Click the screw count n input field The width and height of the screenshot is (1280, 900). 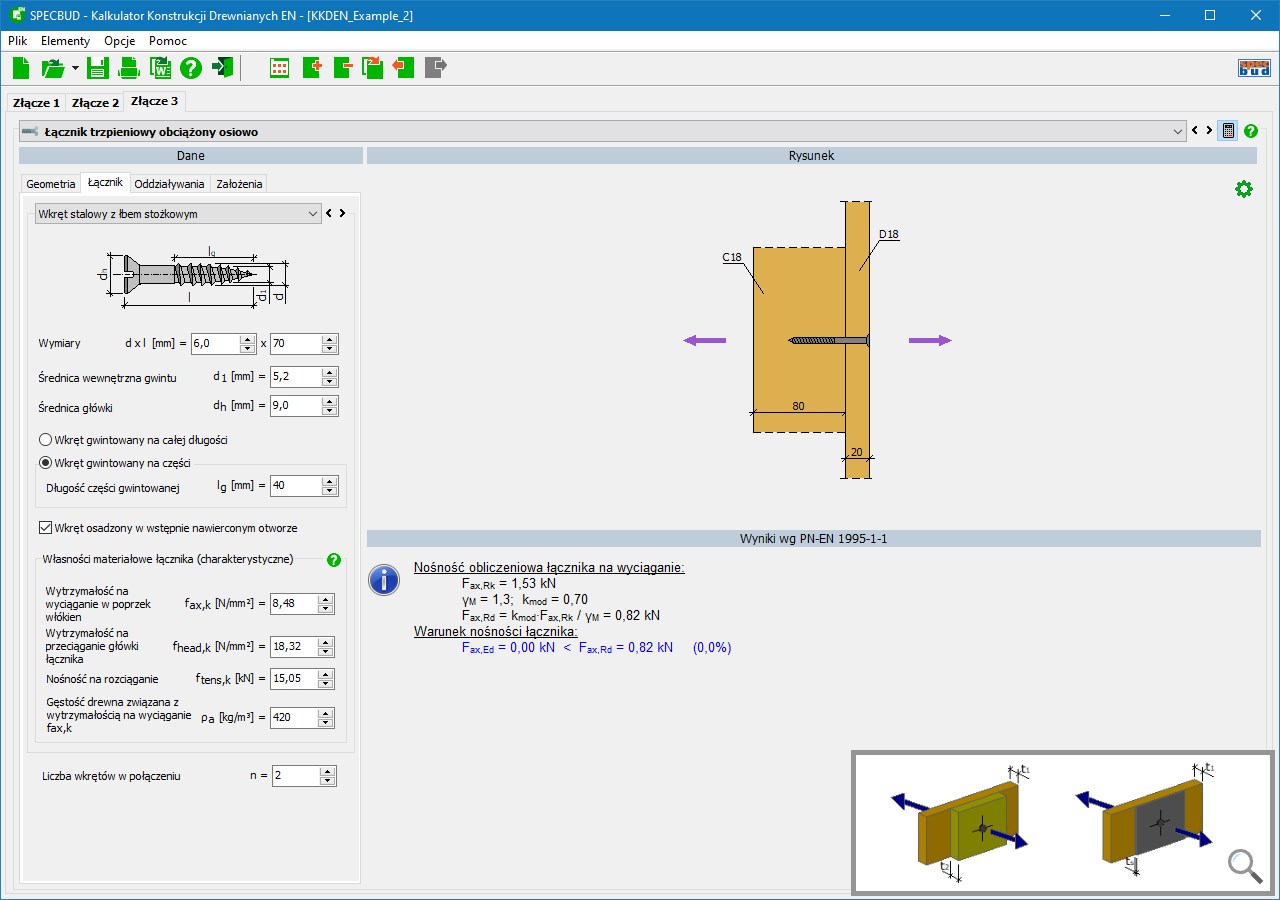pyautogui.click(x=295, y=776)
